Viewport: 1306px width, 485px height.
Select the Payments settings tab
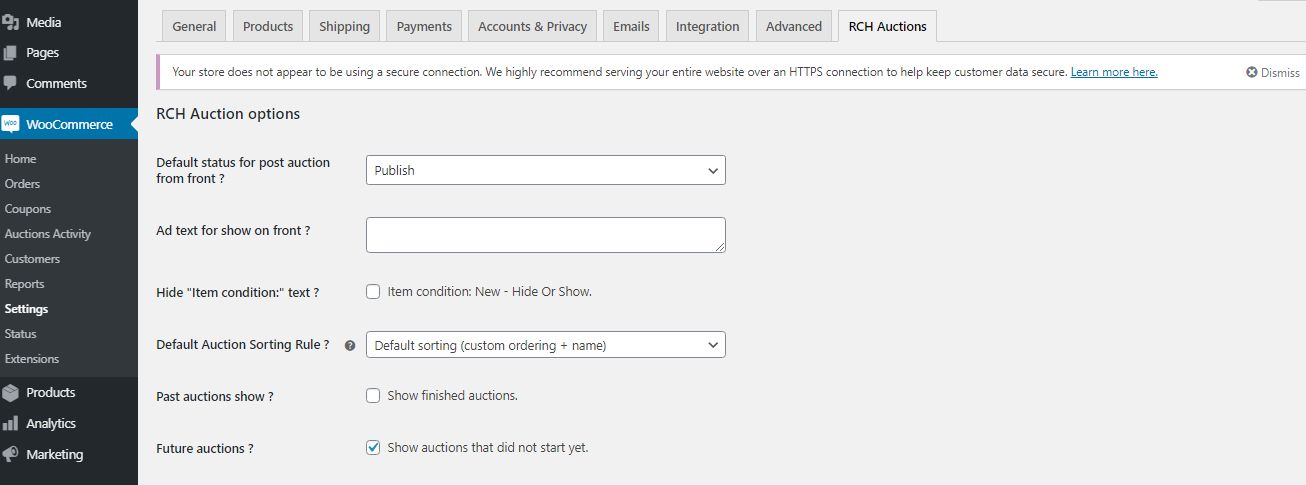(x=424, y=27)
